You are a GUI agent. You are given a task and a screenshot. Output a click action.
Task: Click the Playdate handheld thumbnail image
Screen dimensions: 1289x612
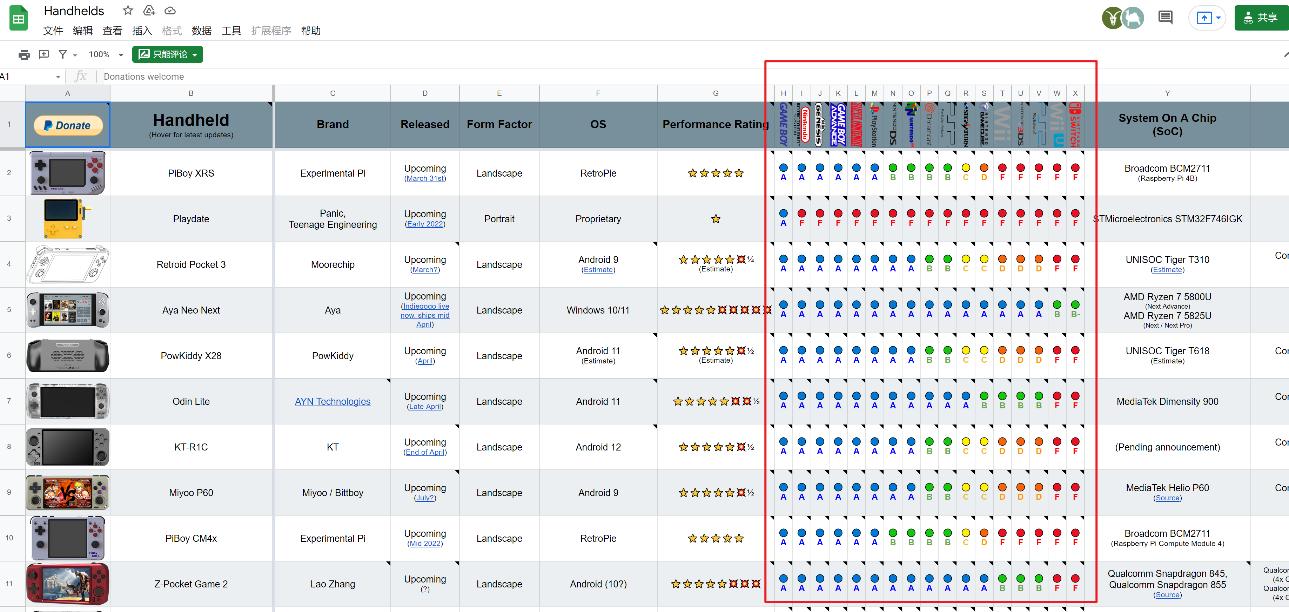coord(67,218)
